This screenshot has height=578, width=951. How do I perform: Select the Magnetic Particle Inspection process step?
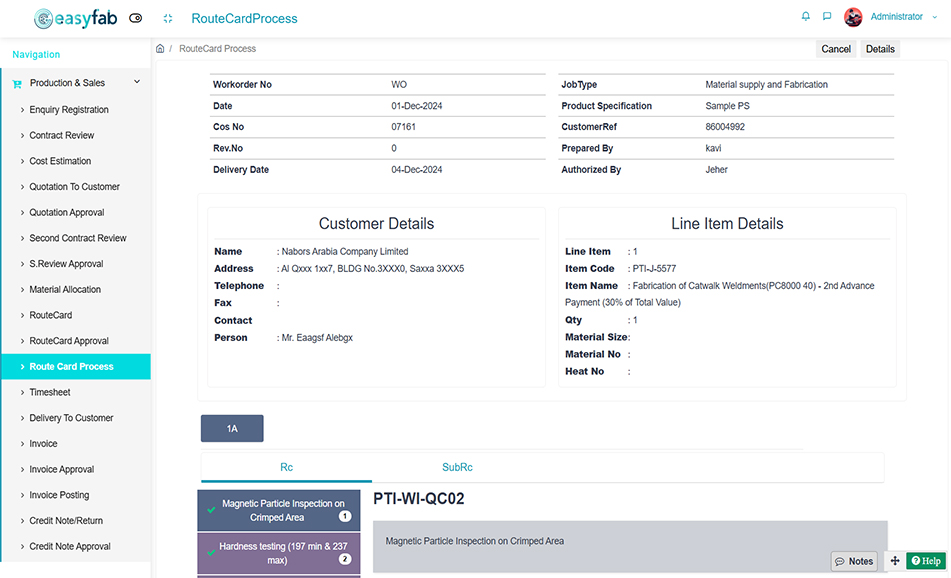click(280, 510)
